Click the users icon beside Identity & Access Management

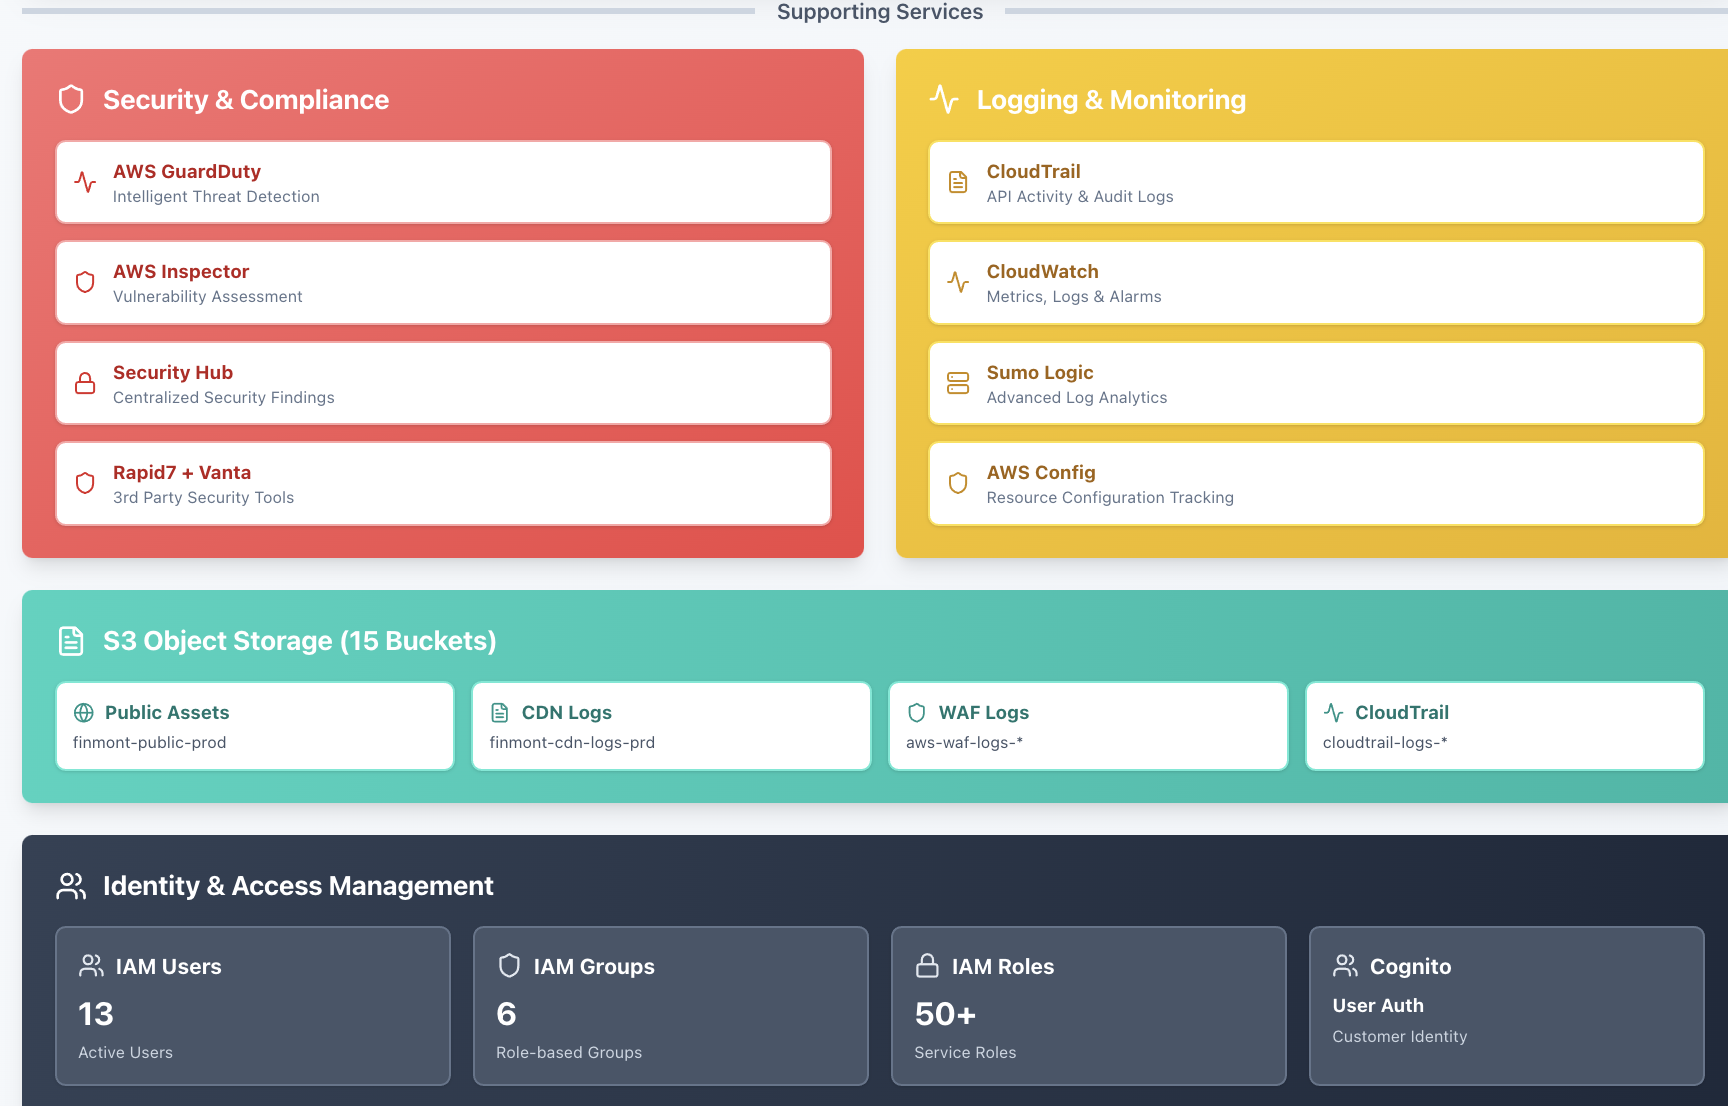pyautogui.click(x=71, y=886)
